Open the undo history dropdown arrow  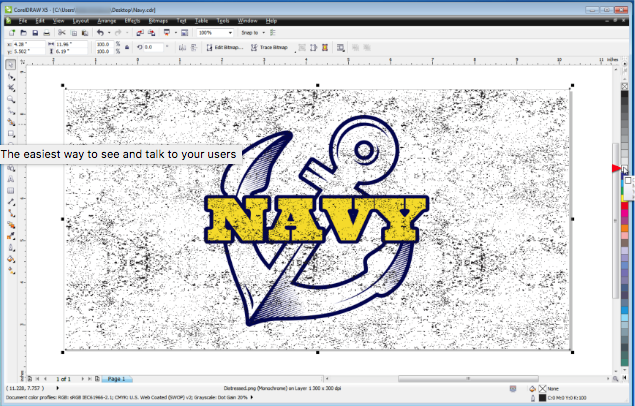pos(109,33)
